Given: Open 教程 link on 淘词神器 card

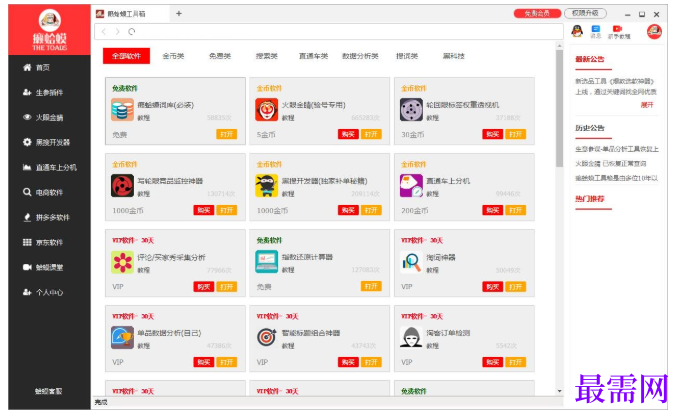Looking at the screenshot, I should click(432, 270).
